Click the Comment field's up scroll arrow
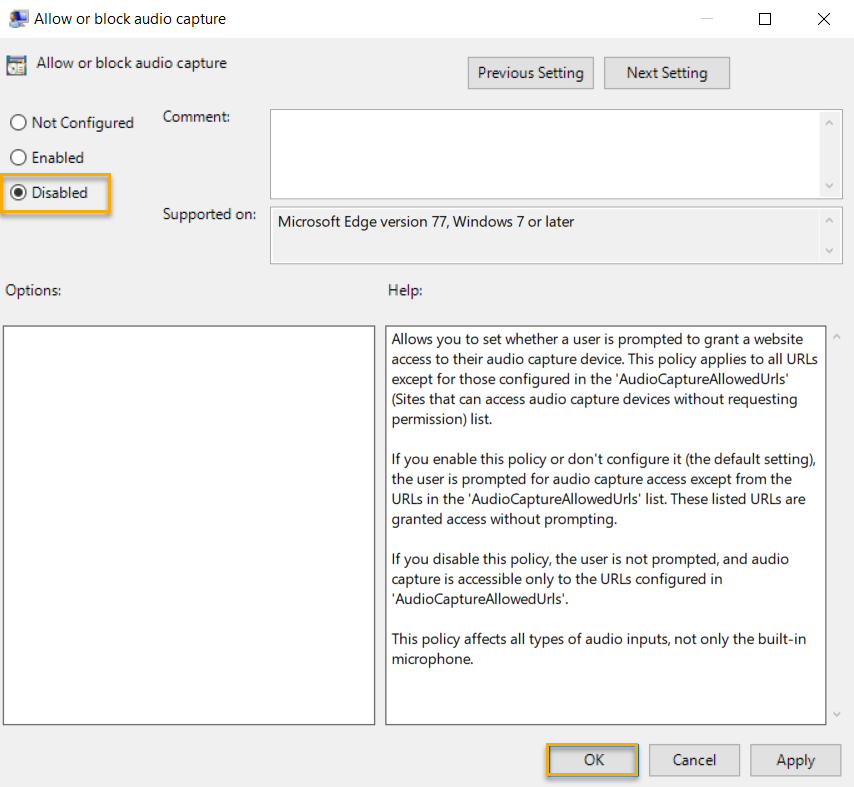Image resolution: width=854 pixels, height=787 pixels. tap(830, 121)
